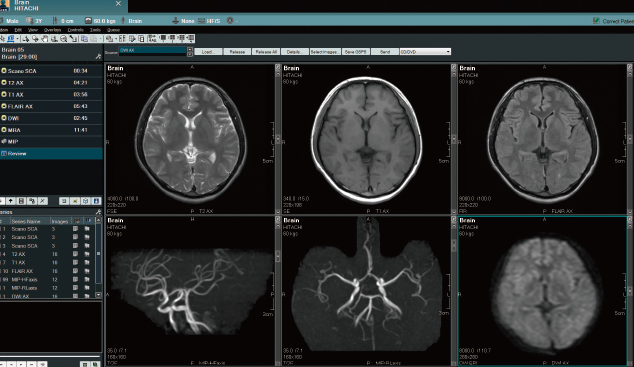Screen dimensions: 634x367
Task: Select the MIP-HFaxis row in series table
Action: click(x=47, y=280)
